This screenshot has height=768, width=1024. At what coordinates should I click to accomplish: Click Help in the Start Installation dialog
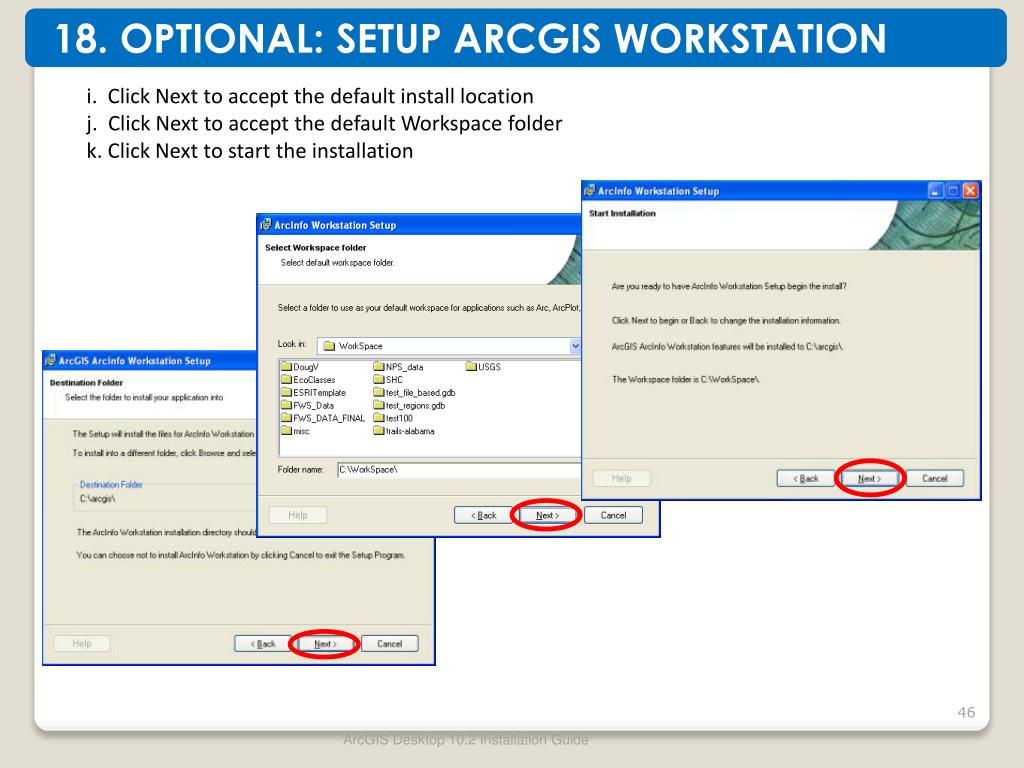coord(622,479)
